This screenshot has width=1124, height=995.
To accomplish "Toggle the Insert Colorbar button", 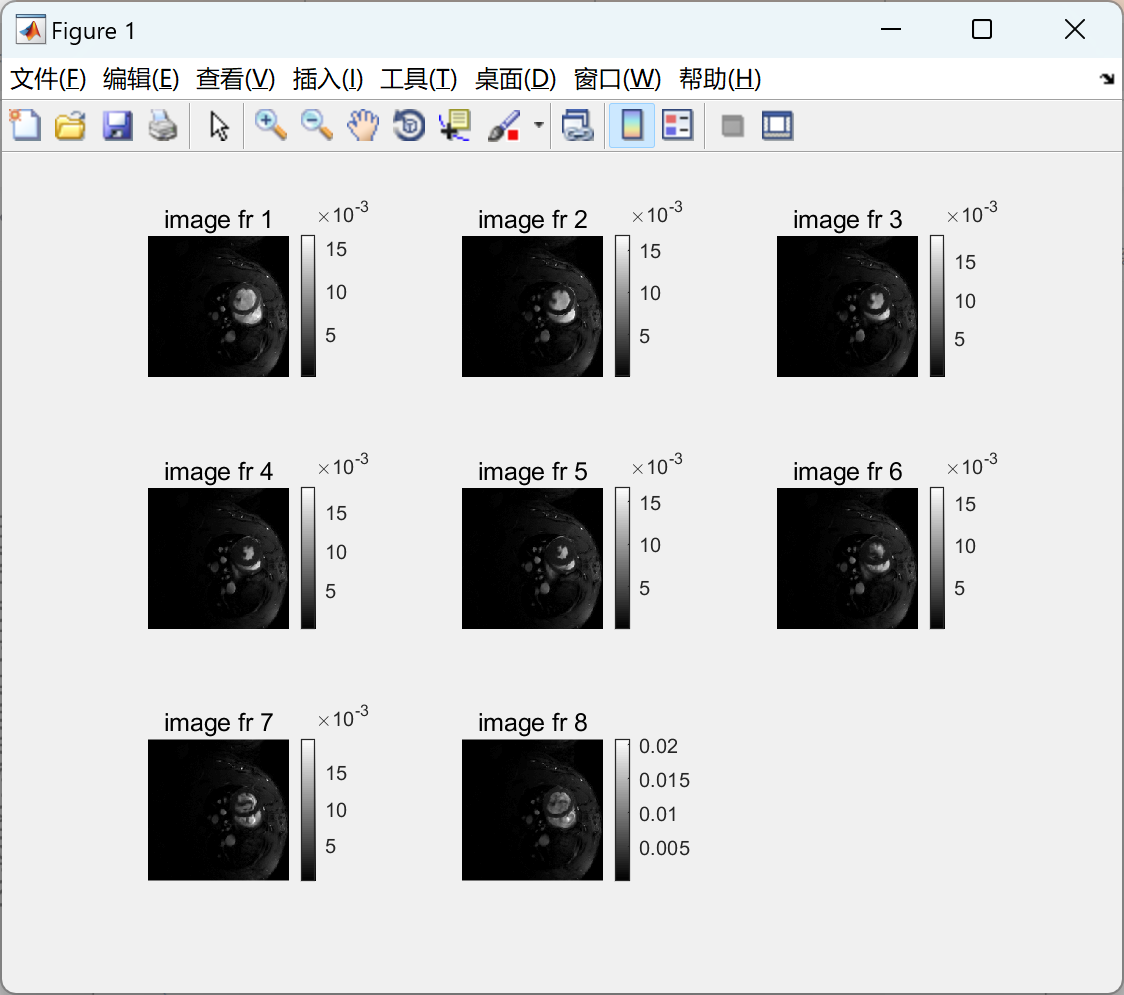I will [x=632, y=125].
